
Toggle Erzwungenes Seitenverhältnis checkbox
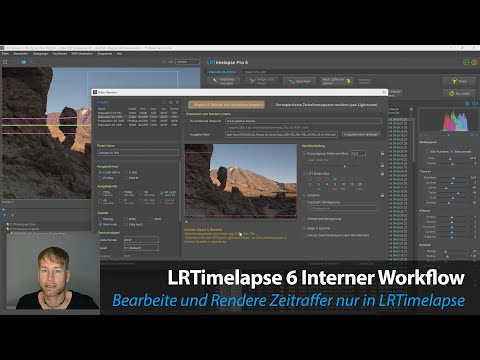[x=304, y=154]
